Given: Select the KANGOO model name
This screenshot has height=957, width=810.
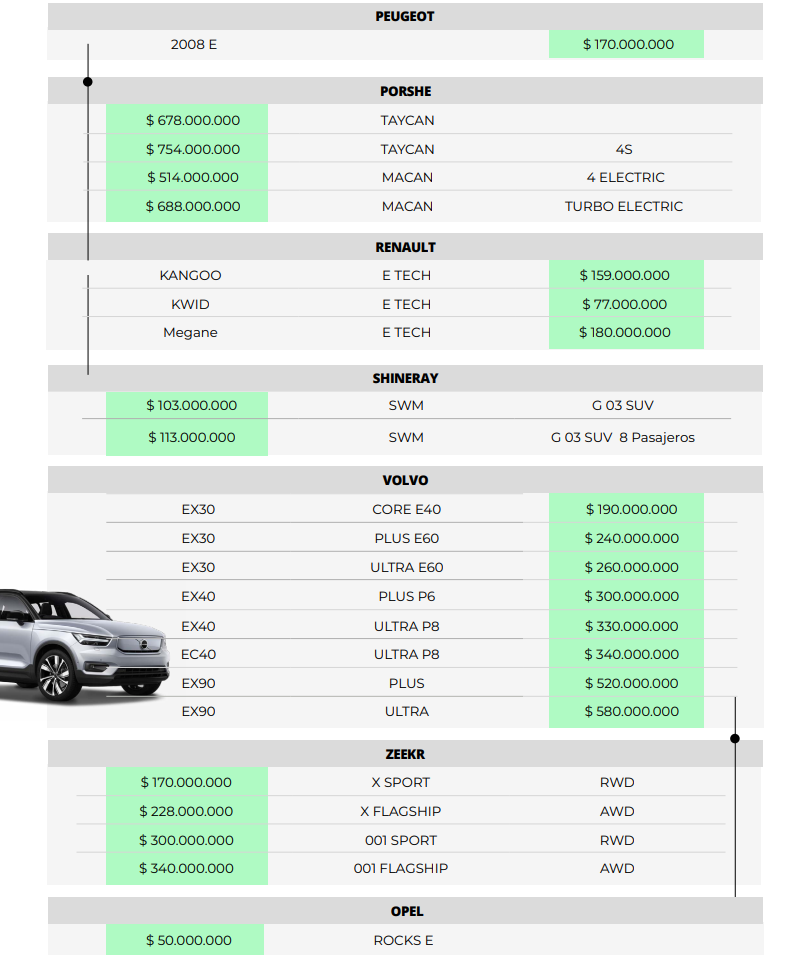Looking at the screenshot, I should pos(190,275).
